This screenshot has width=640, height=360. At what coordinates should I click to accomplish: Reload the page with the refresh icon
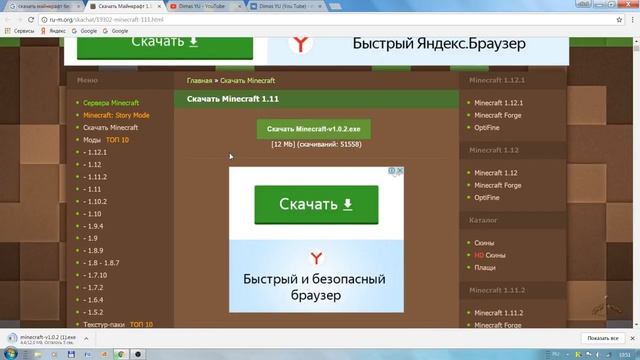tap(31, 20)
